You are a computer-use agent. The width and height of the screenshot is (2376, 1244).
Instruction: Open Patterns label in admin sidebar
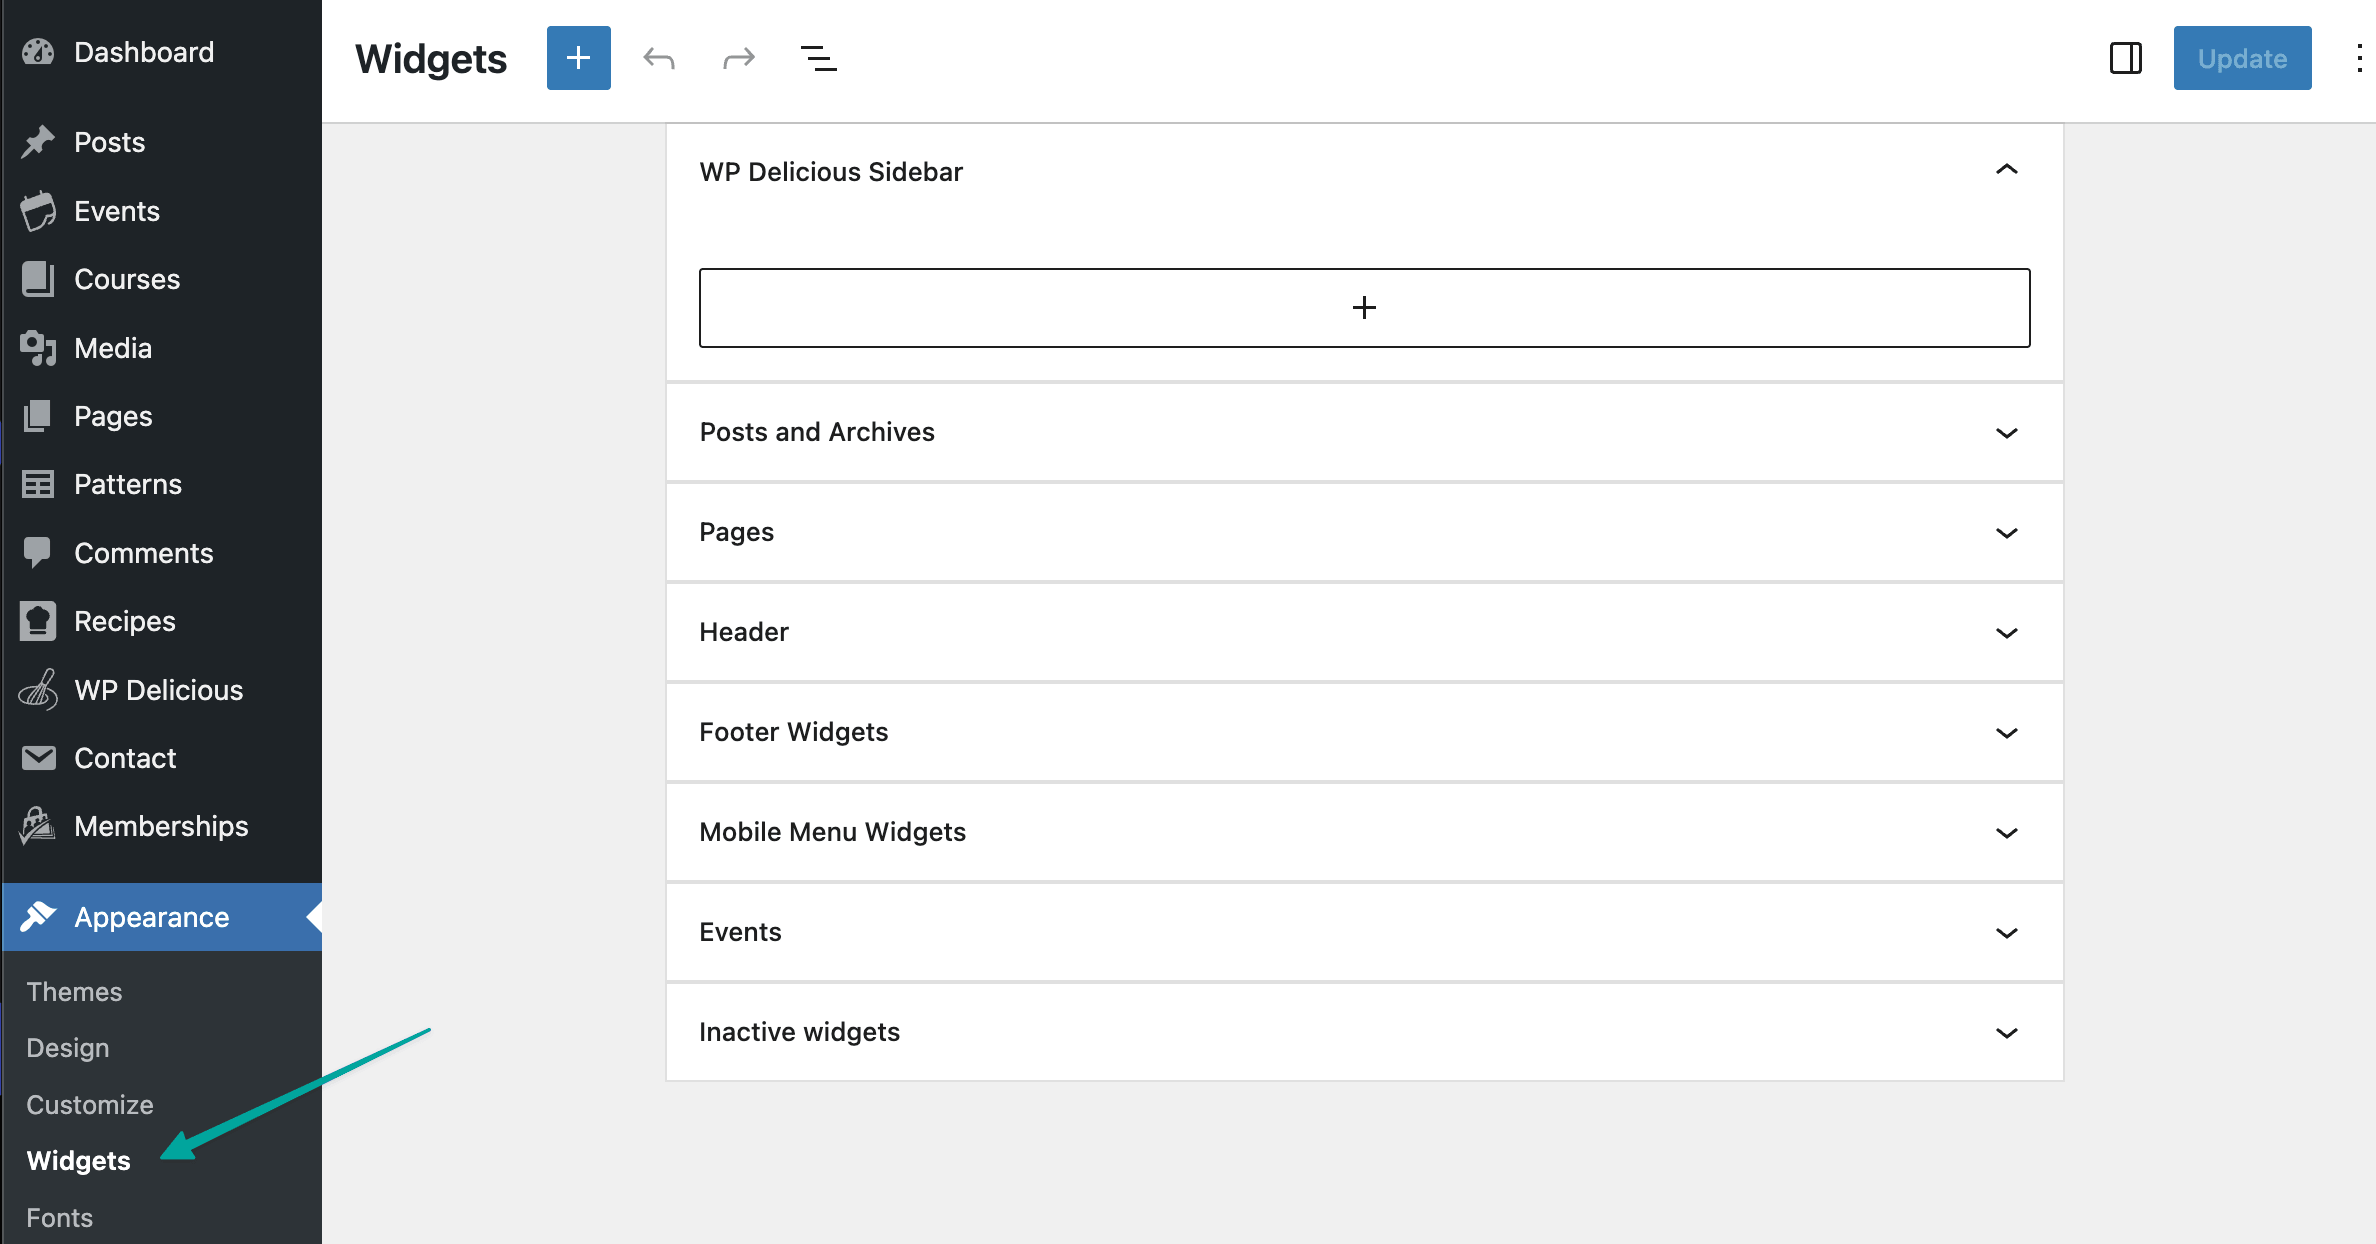128,484
